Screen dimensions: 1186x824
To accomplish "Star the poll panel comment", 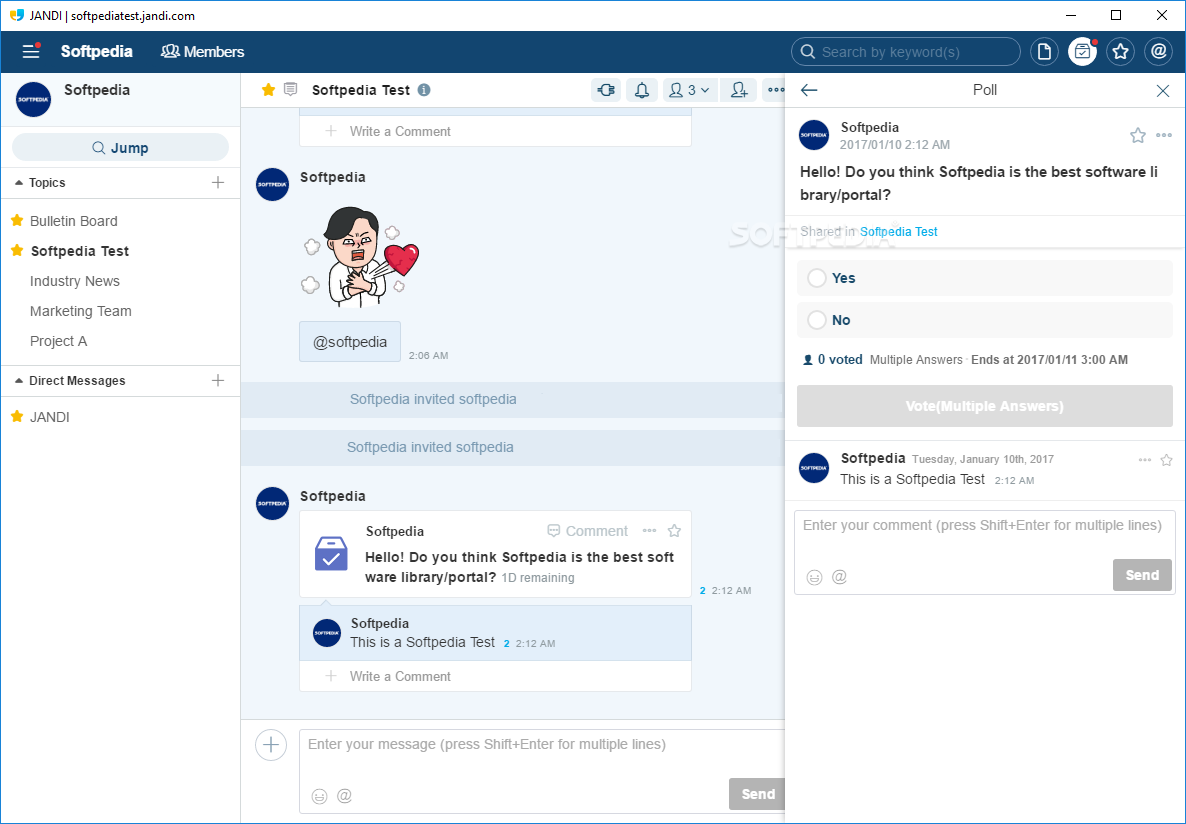I will (x=1166, y=460).
